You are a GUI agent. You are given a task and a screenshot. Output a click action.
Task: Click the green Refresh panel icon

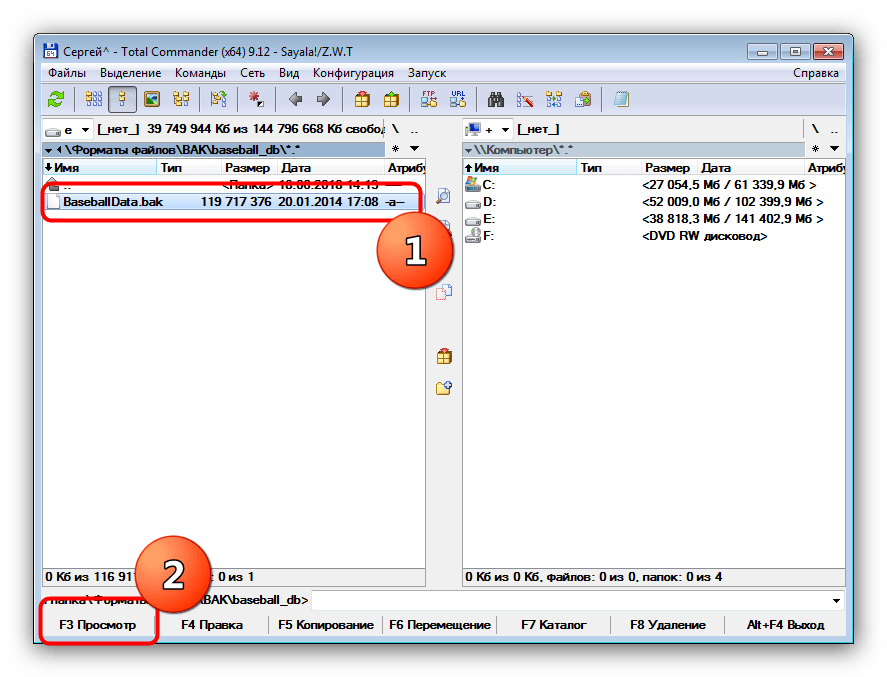click(57, 99)
